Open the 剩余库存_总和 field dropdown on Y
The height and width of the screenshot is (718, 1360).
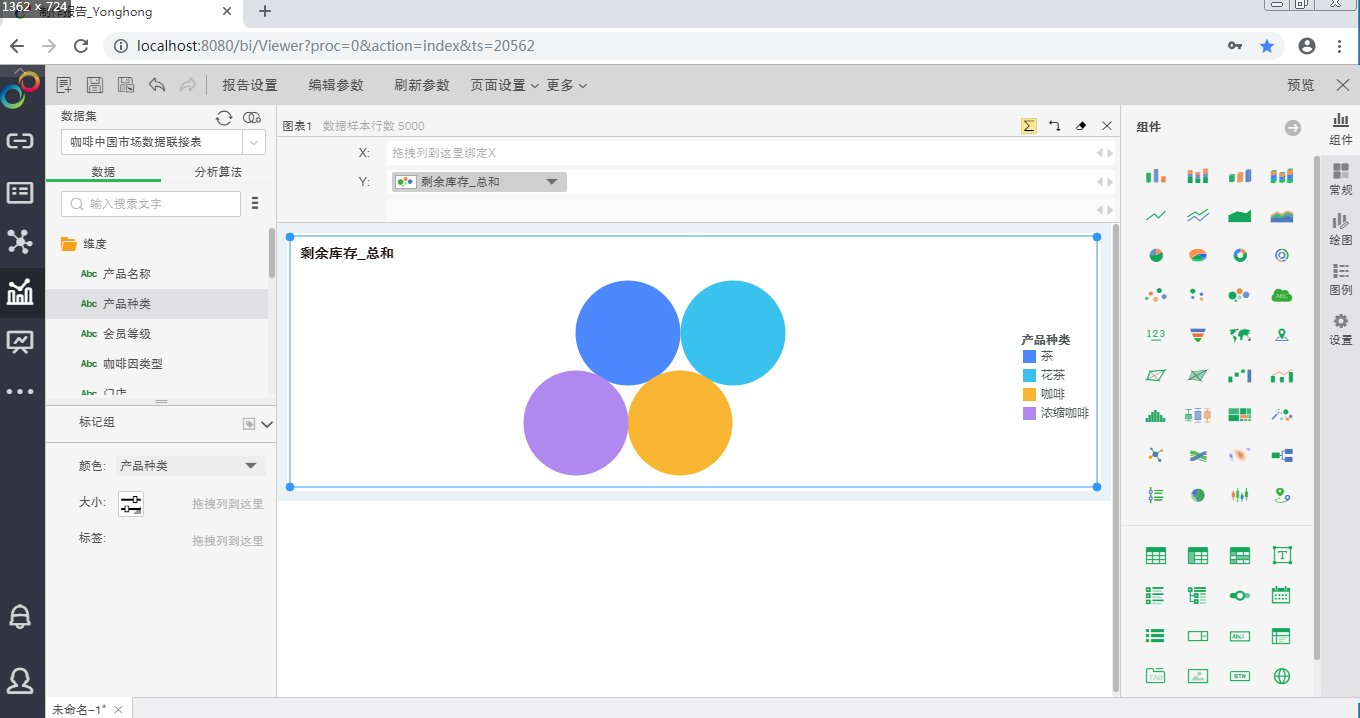point(553,181)
